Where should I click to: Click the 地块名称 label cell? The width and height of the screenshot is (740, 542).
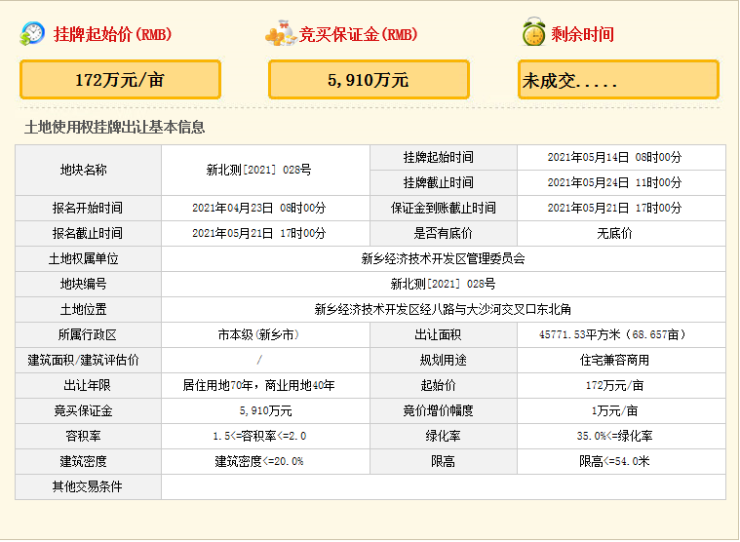(88, 170)
